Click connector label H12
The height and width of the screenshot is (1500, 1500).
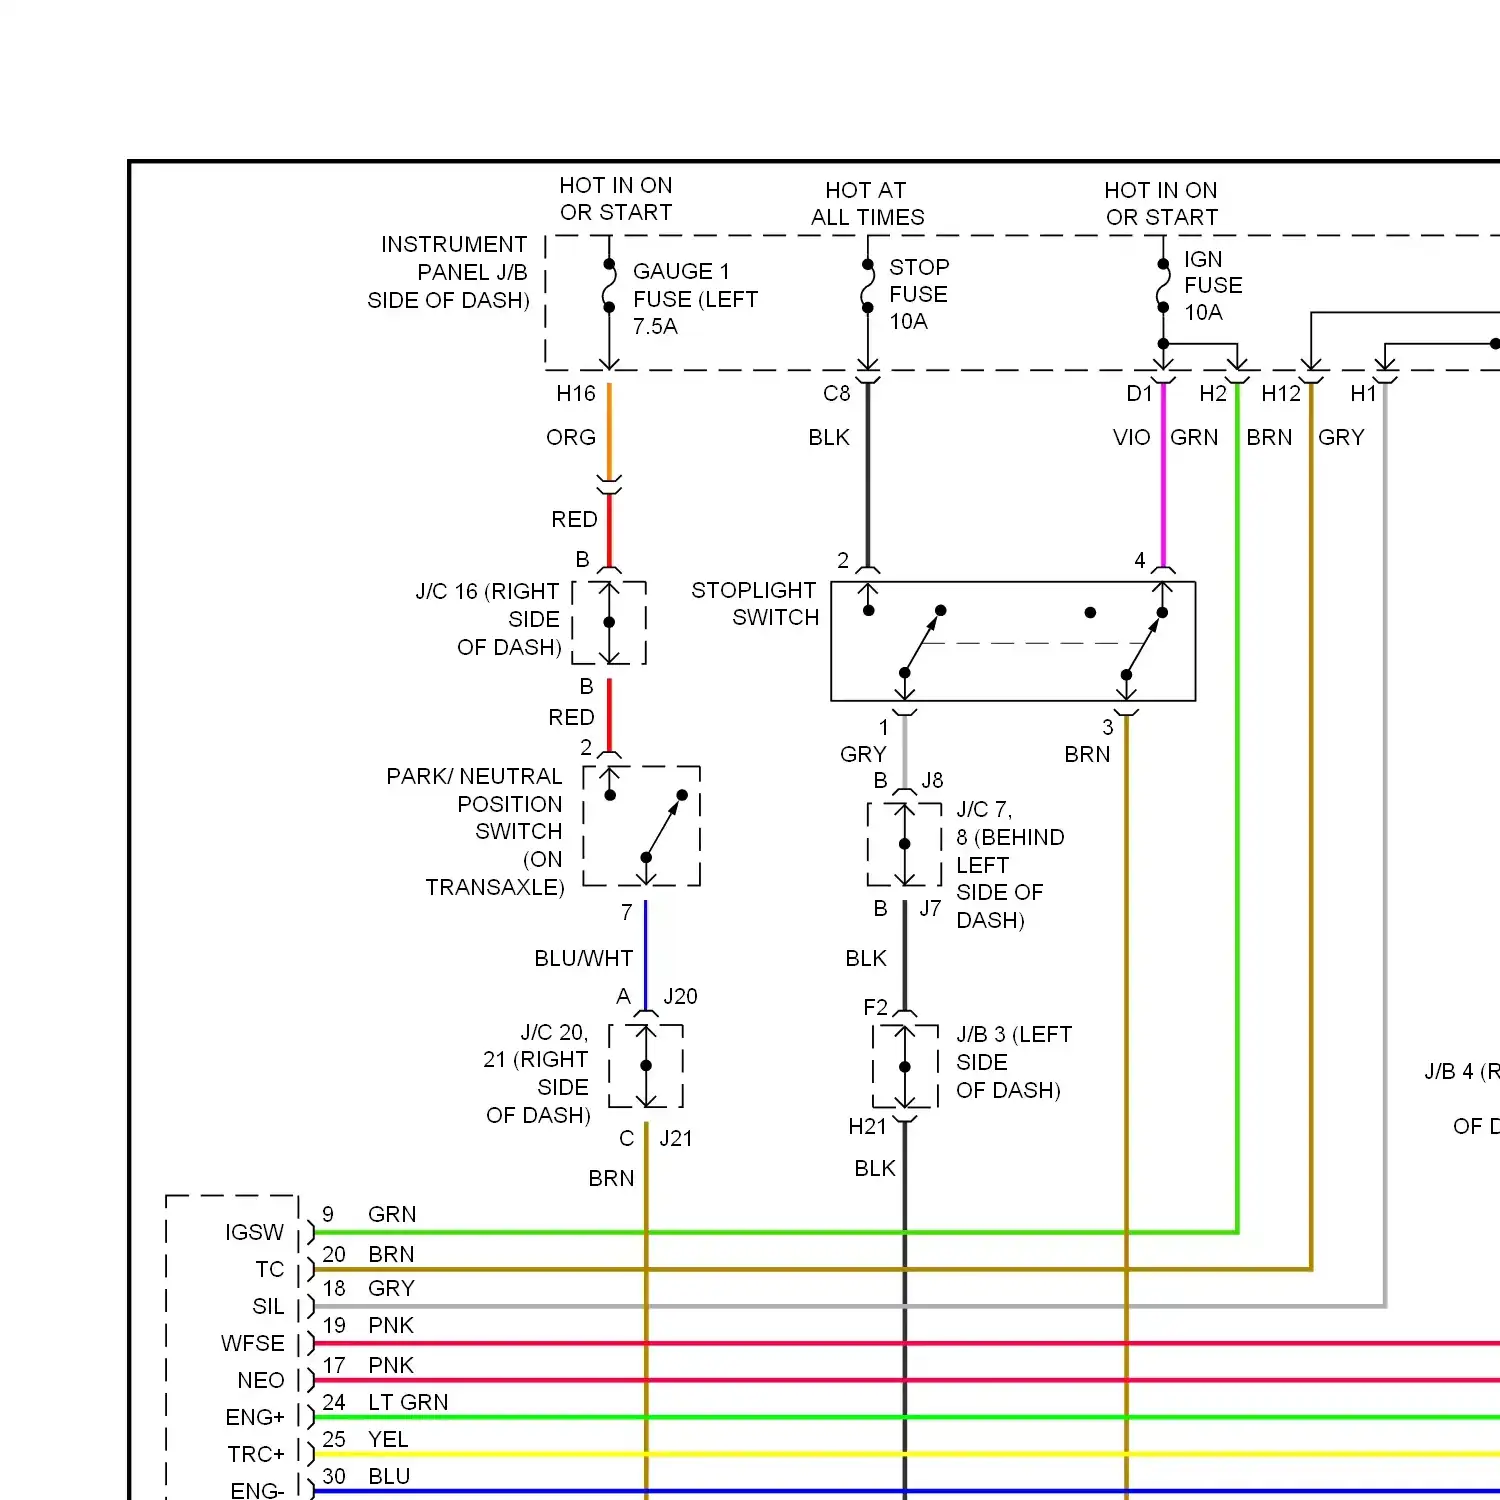[x=1281, y=394]
